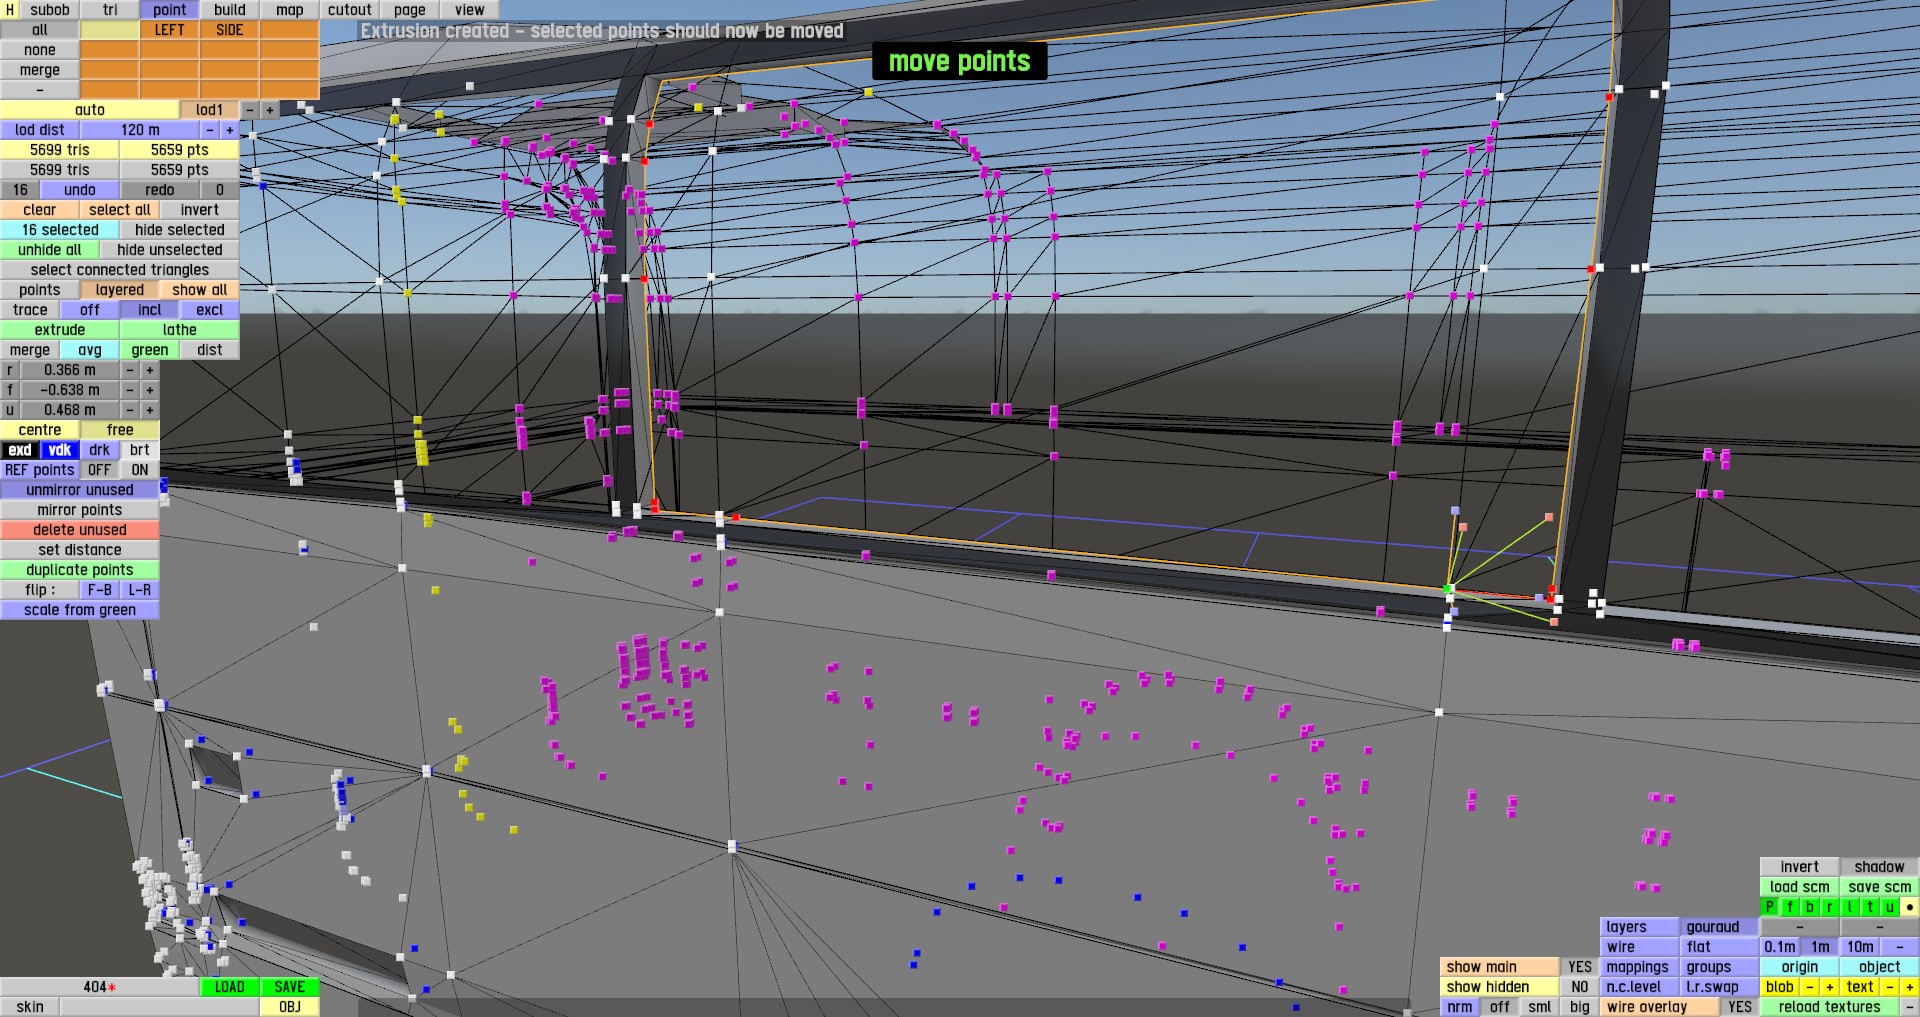Click the delete unused button
Image resolution: width=1920 pixels, height=1017 pixels.
coord(80,530)
